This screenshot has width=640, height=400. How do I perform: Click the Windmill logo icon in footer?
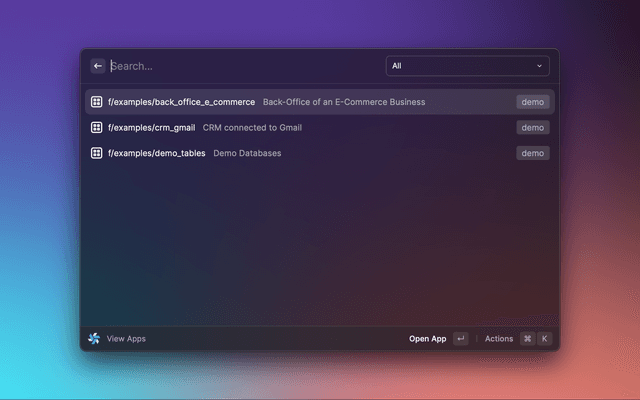(94, 339)
